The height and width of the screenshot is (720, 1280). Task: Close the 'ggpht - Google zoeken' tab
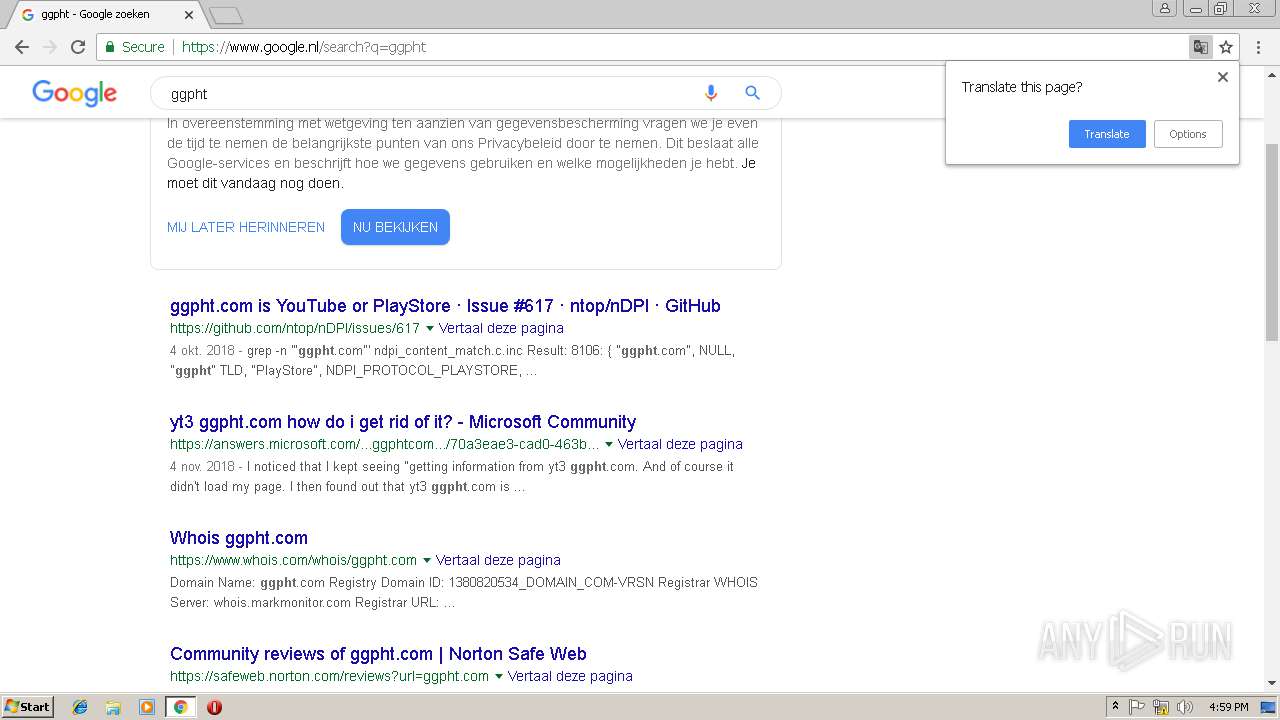pyautogui.click(x=189, y=15)
